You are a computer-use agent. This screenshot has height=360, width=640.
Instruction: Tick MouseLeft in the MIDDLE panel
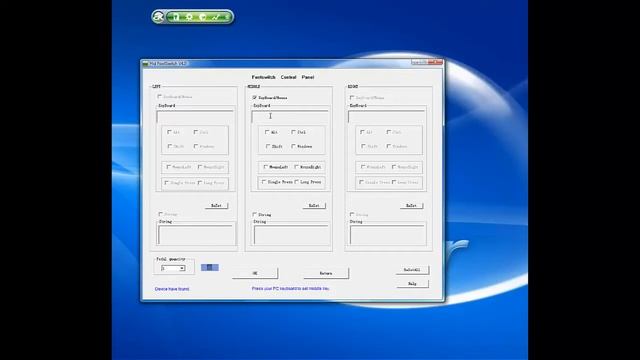pyautogui.click(x=266, y=167)
